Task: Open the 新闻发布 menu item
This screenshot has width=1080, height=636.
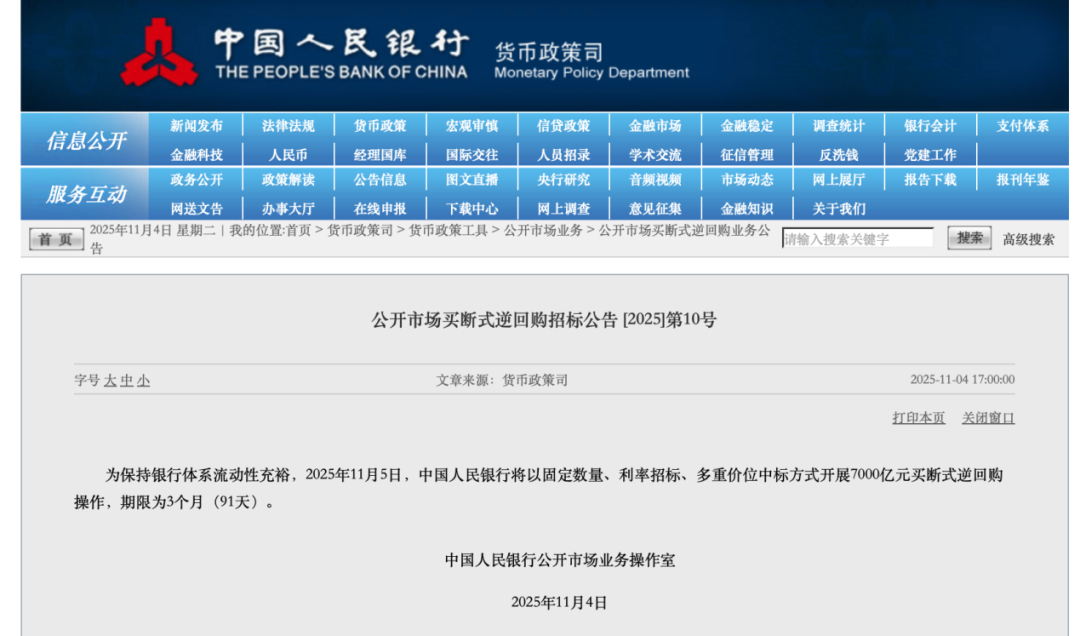Action: [x=196, y=126]
